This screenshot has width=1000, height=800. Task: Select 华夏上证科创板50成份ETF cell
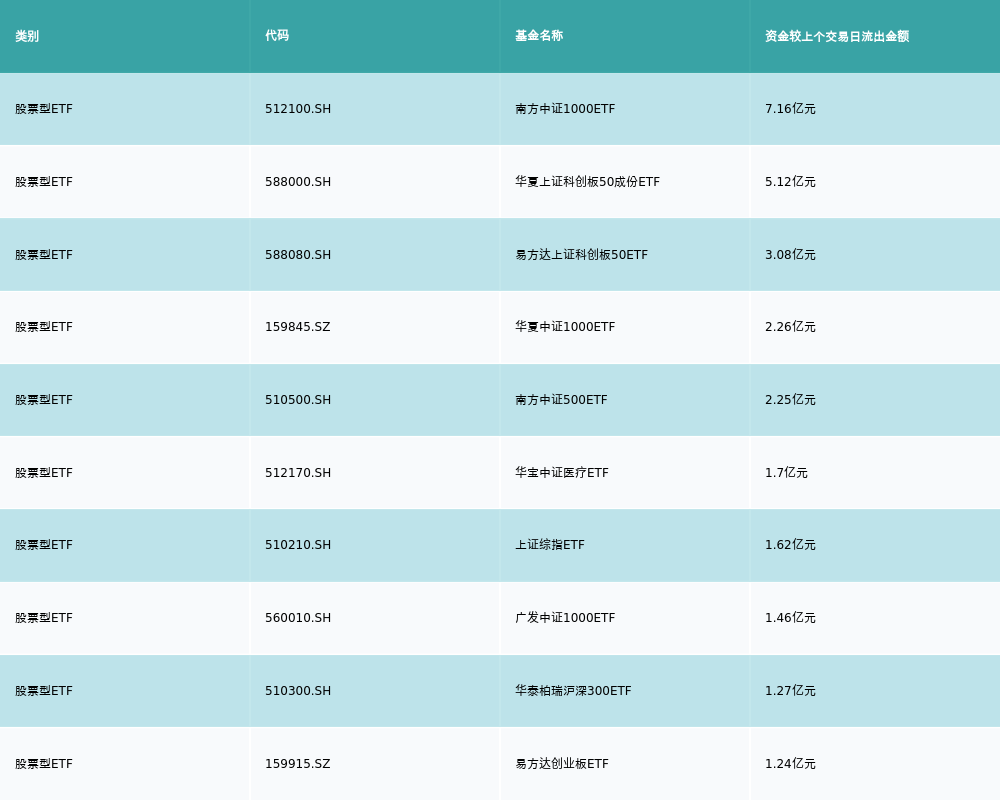click(587, 182)
